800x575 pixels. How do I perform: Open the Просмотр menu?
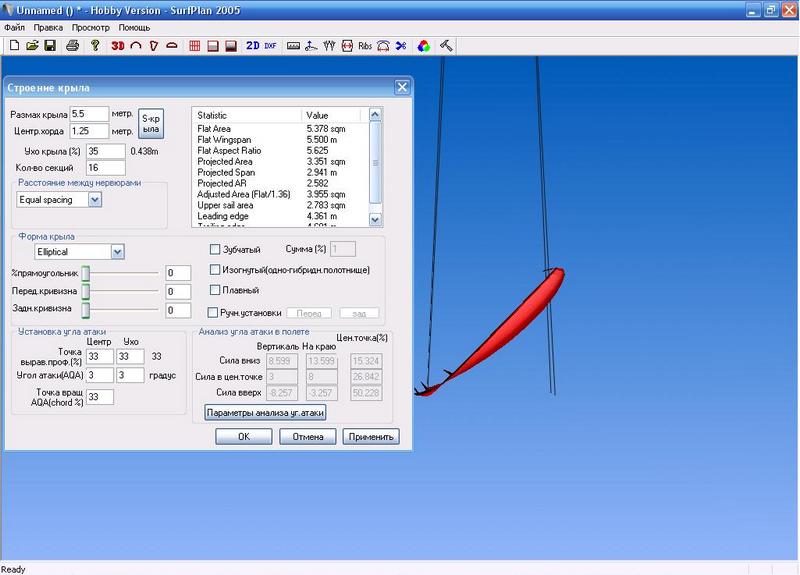point(90,28)
